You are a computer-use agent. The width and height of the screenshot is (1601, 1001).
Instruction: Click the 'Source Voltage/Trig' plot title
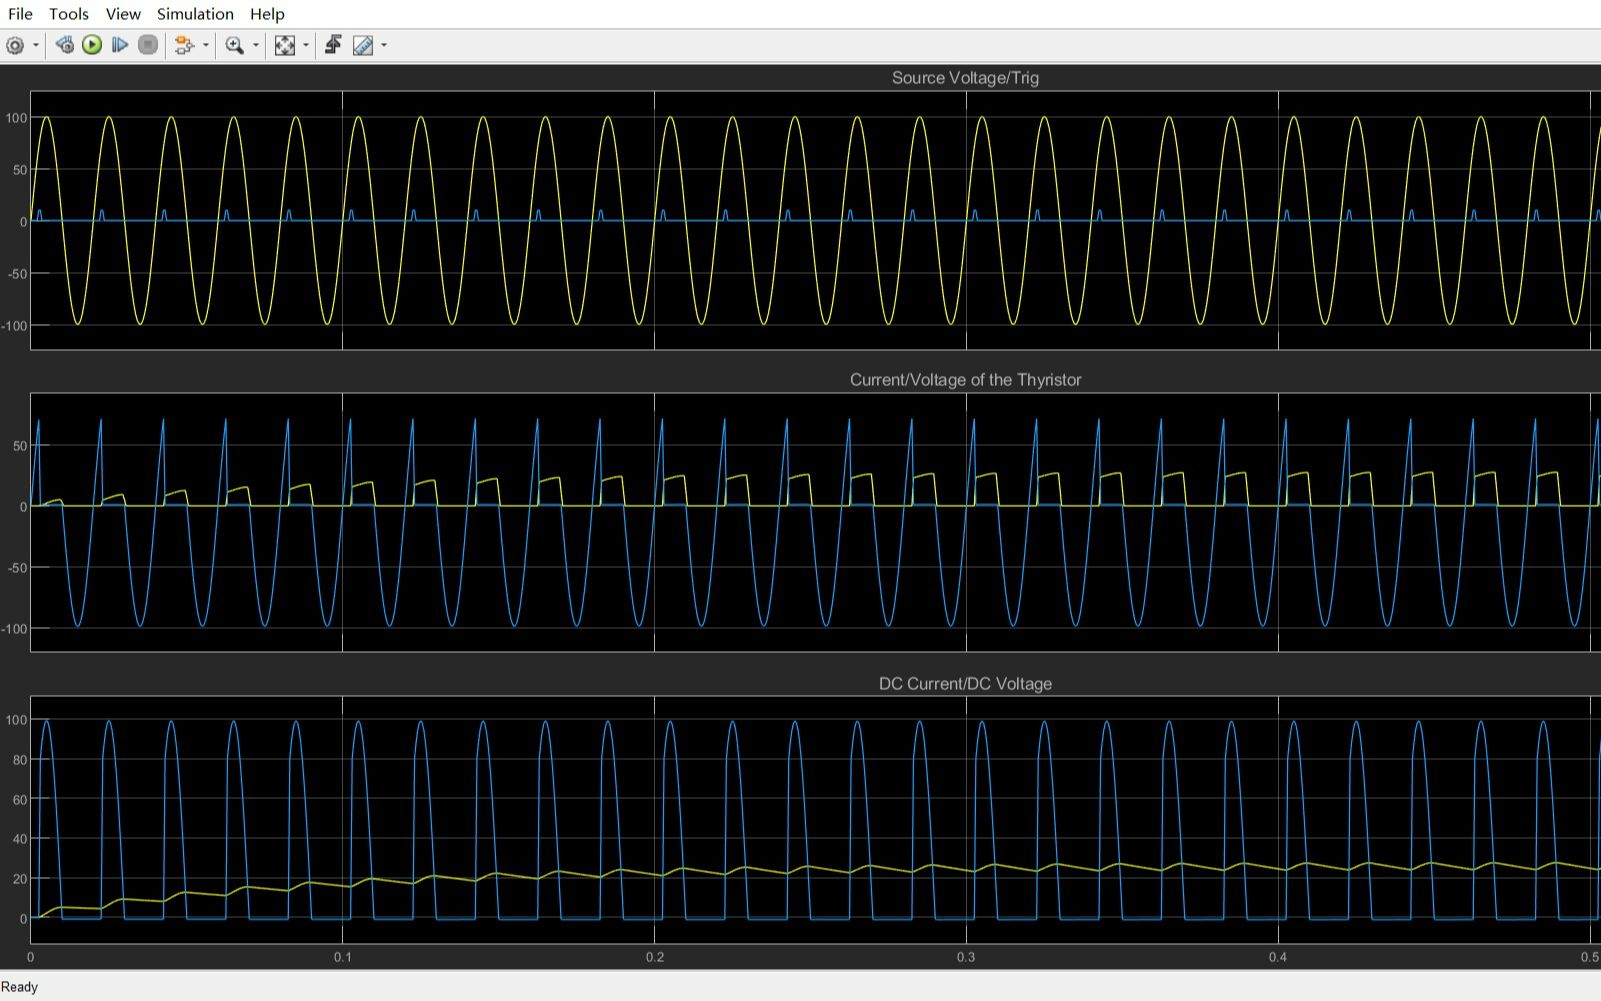pos(965,78)
